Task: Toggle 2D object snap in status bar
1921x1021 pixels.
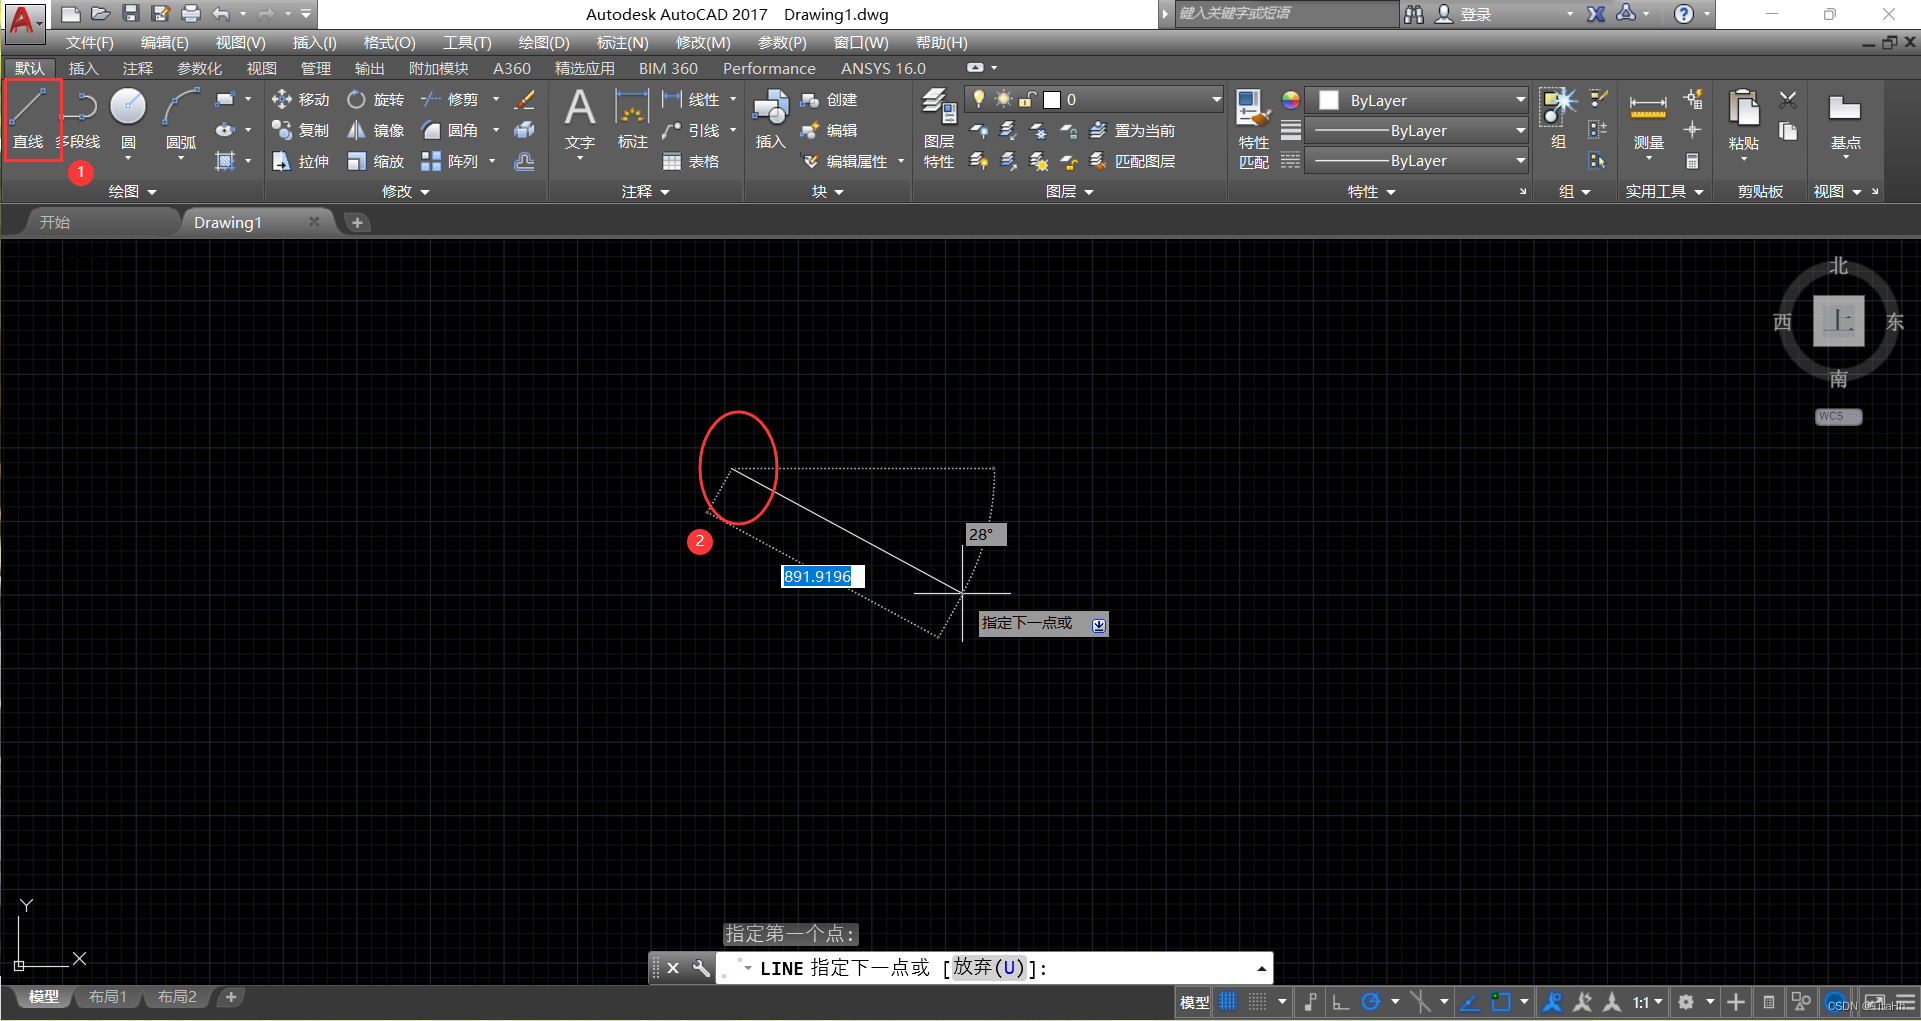Action: [1500, 1001]
